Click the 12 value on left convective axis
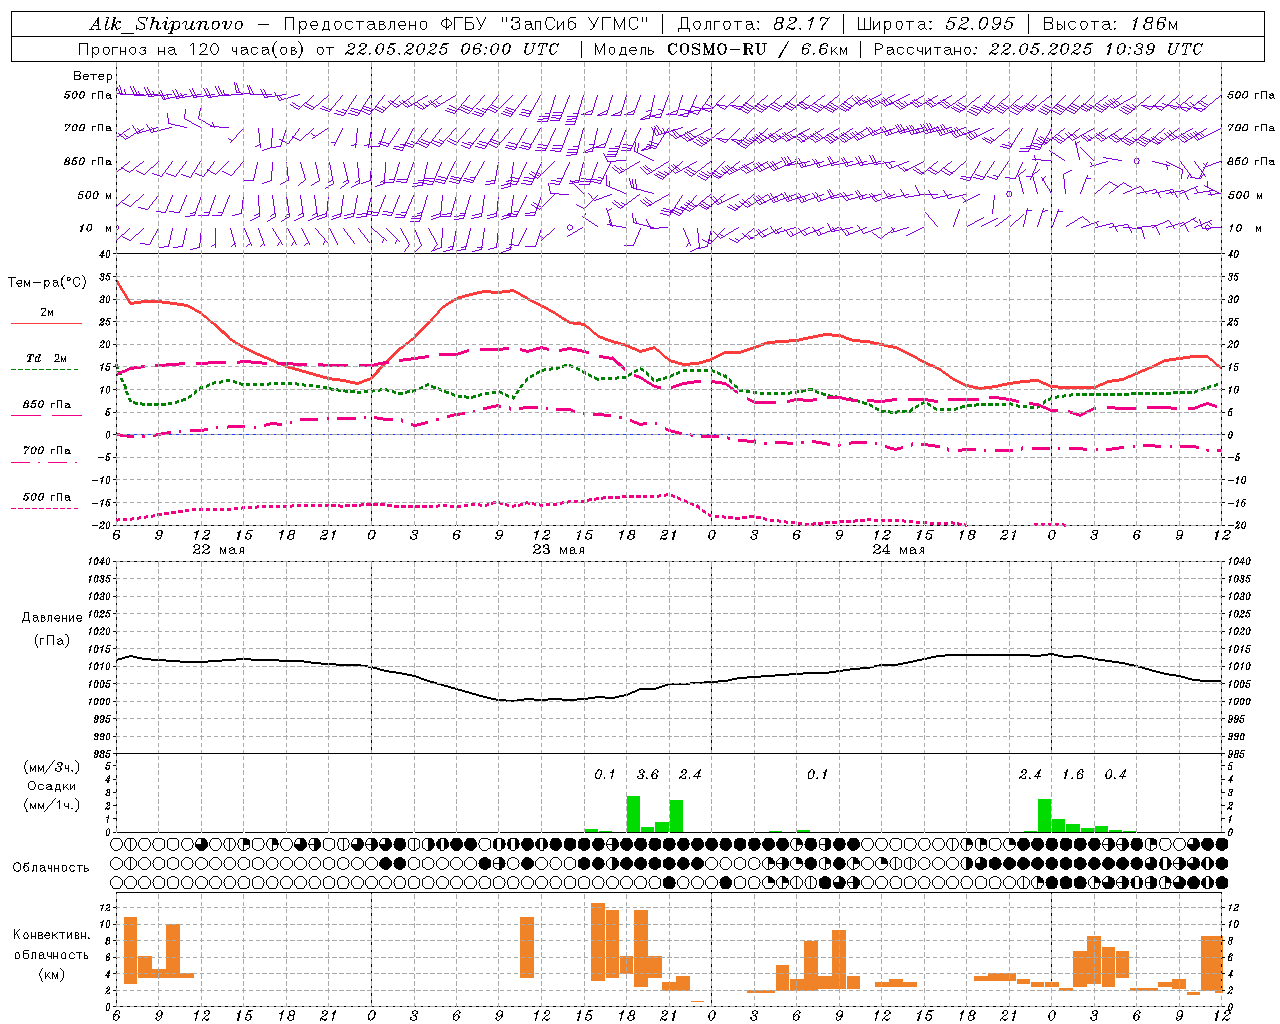Screen dimensions: 1280x1024 coord(104,907)
